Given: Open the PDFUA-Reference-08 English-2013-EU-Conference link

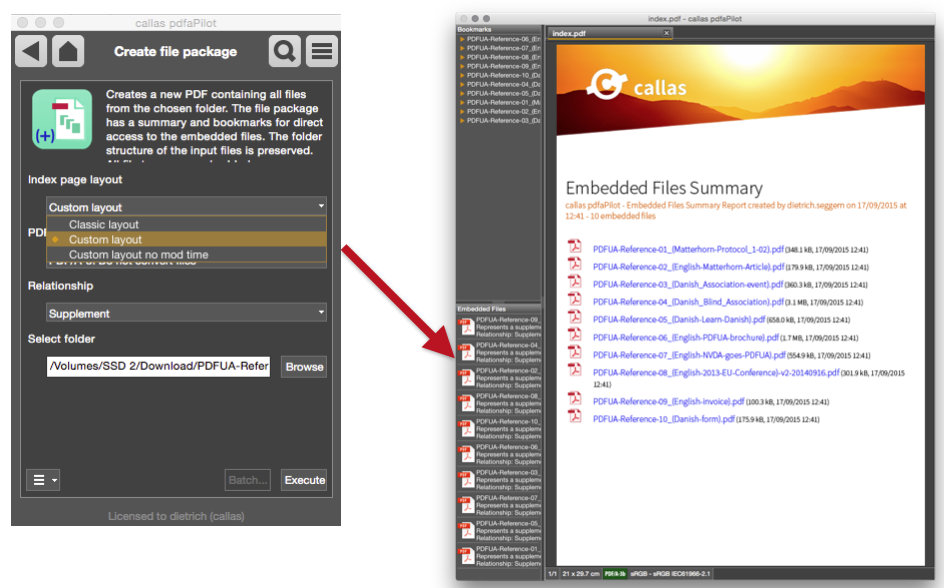Looking at the screenshot, I should coord(716,373).
